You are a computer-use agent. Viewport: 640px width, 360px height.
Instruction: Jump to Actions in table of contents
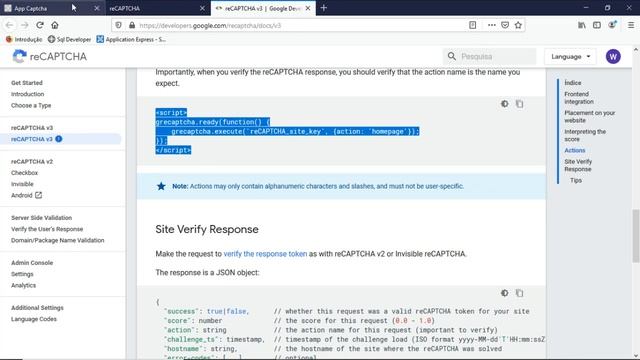(x=575, y=151)
